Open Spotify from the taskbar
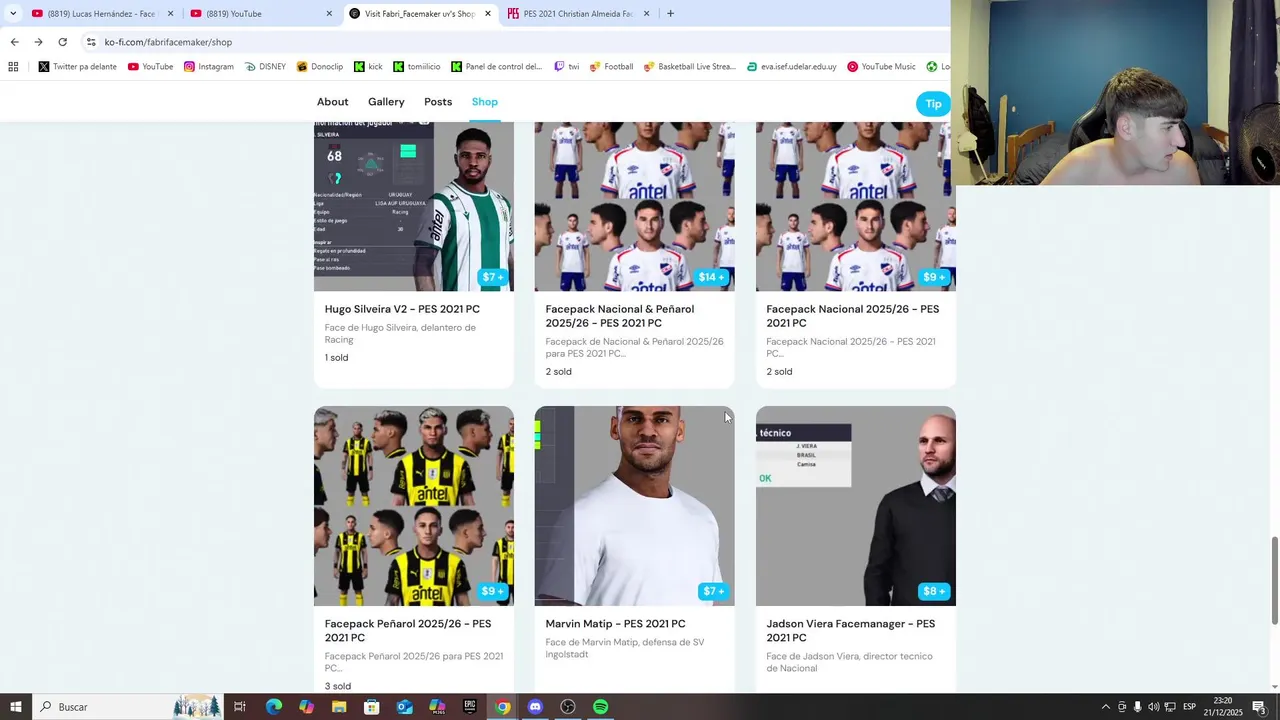 600,707
